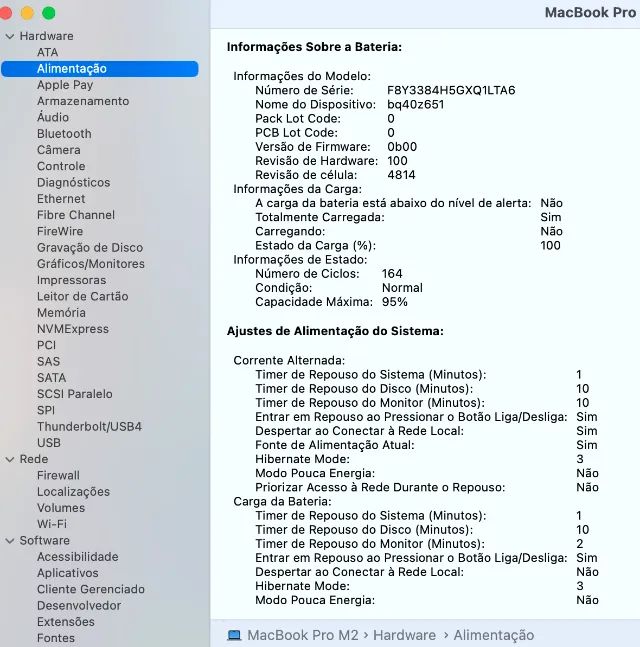The width and height of the screenshot is (640, 647).
Task: Select Áudio sidebar item
Action: pyautogui.click(x=53, y=117)
